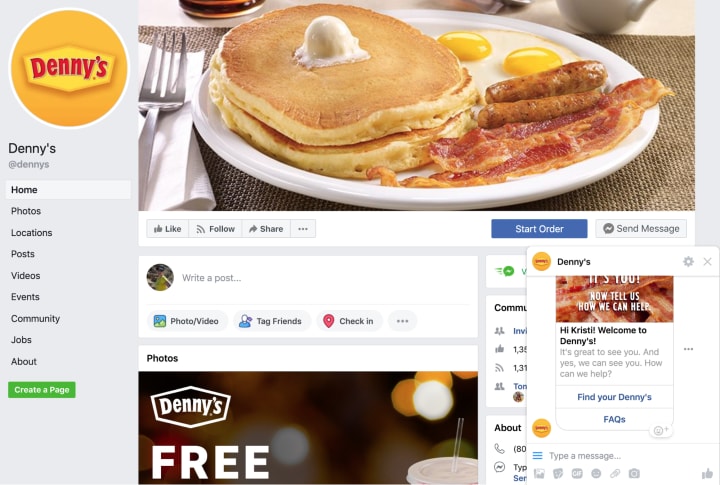This screenshot has height=485, width=720.
Task: Open the sticker picker in chat
Action: coord(558,473)
